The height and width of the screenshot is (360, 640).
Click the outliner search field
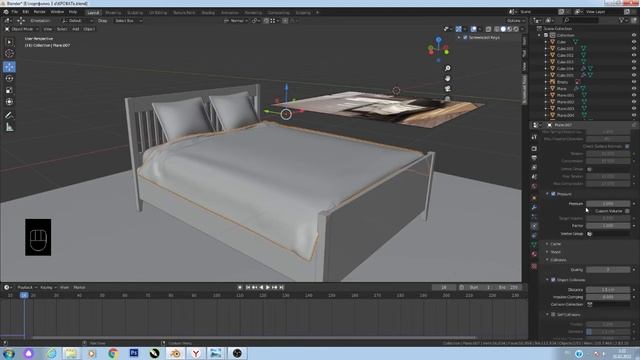click(x=581, y=20)
